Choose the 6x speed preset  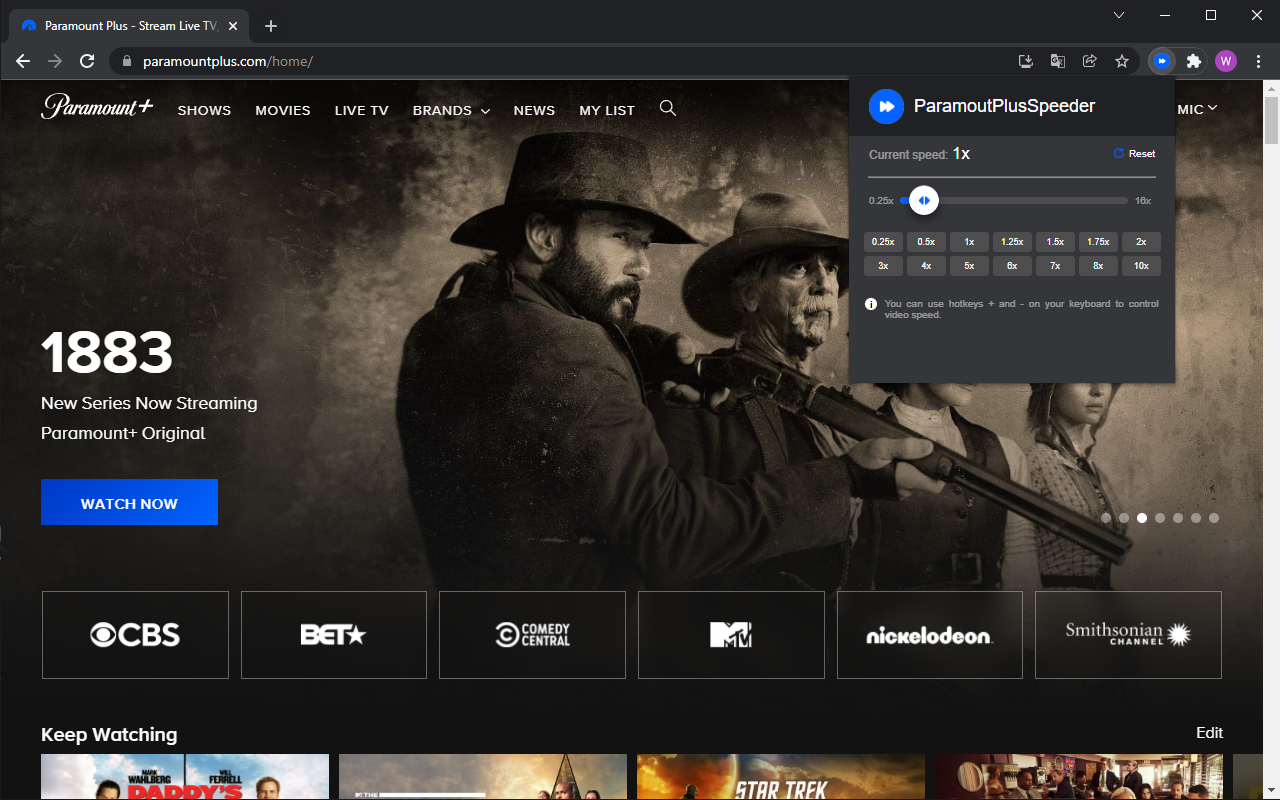pyautogui.click(x=1012, y=266)
